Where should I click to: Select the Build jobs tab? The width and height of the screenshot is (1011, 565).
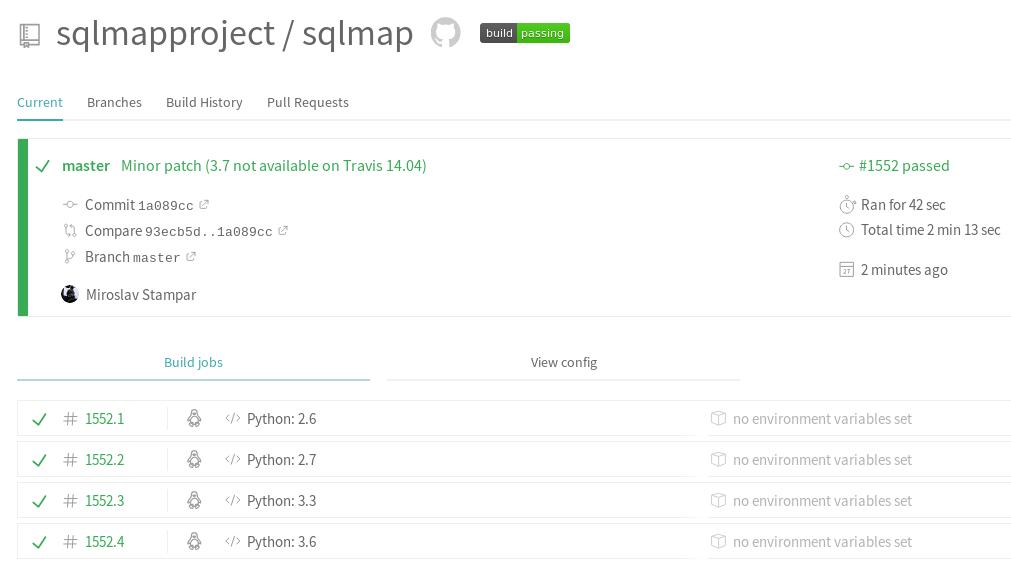(x=193, y=363)
